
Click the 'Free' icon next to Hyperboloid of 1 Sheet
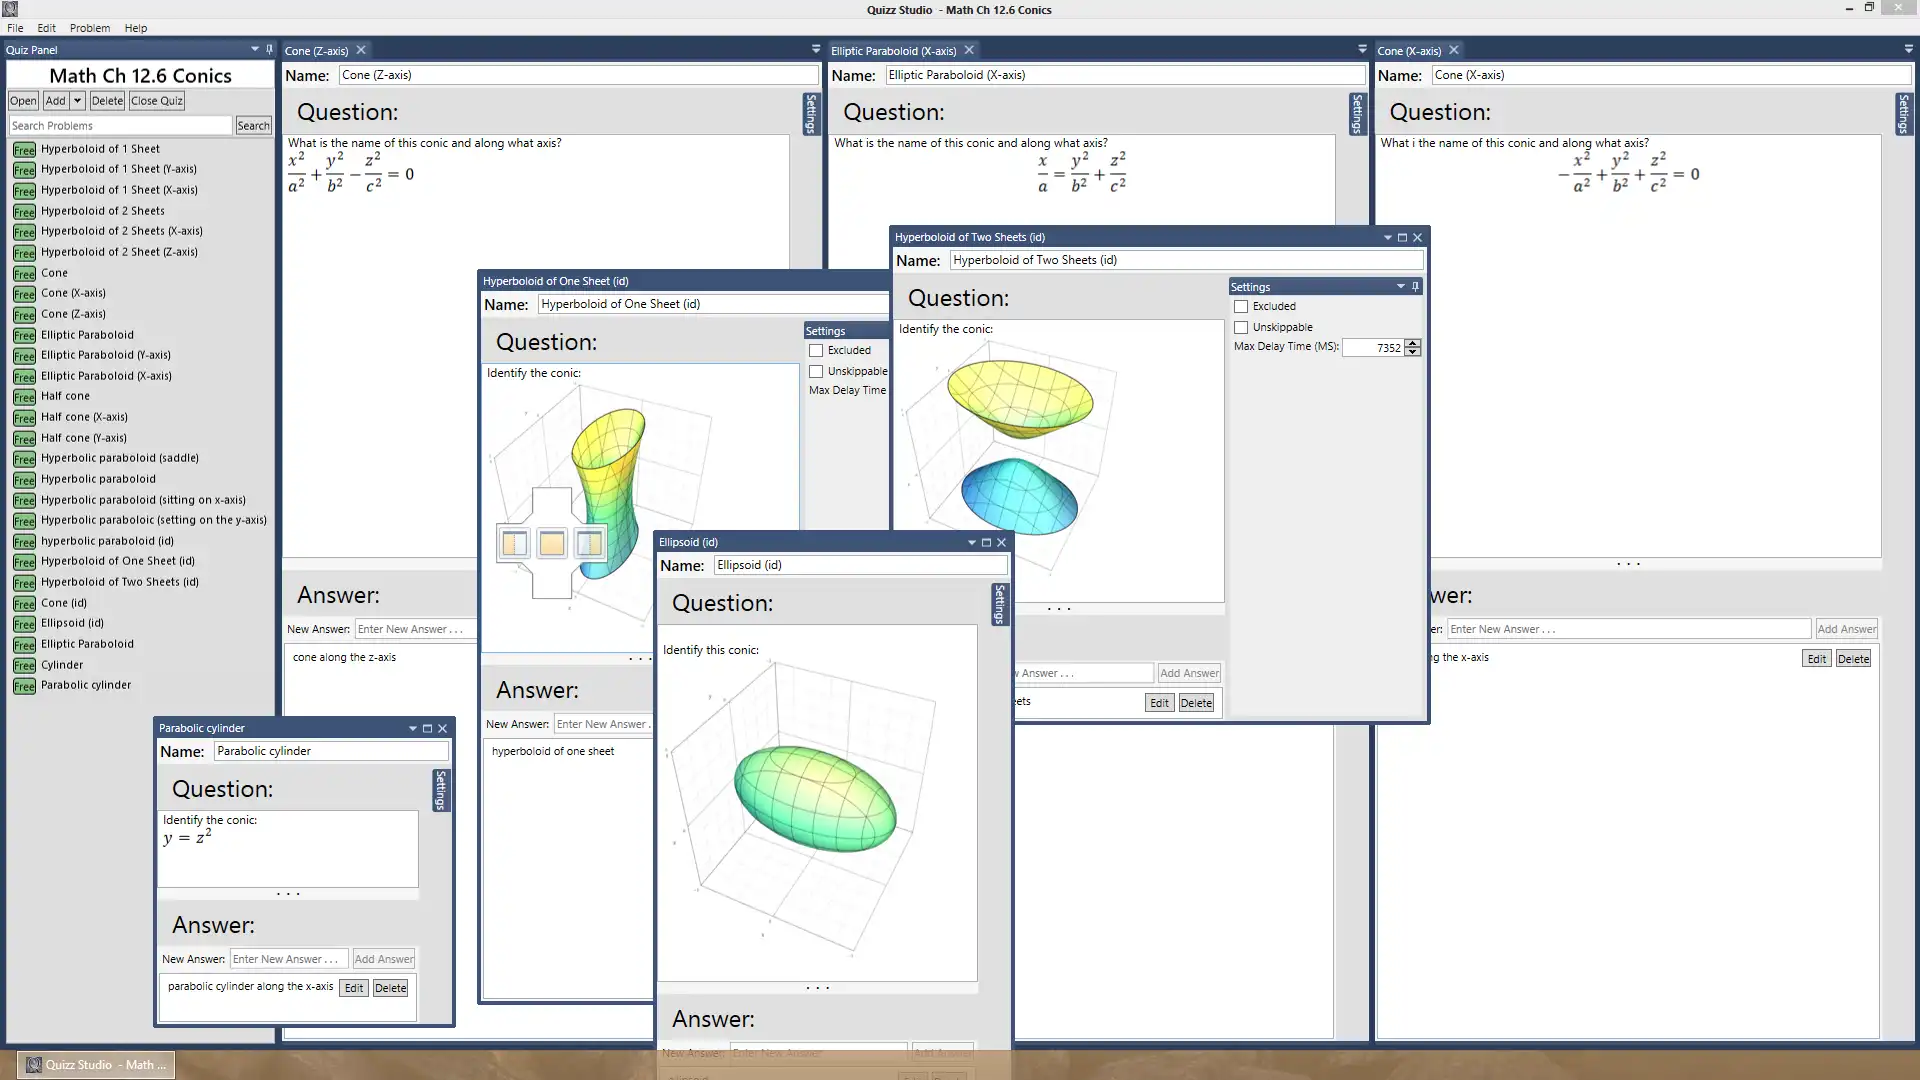(22, 148)
